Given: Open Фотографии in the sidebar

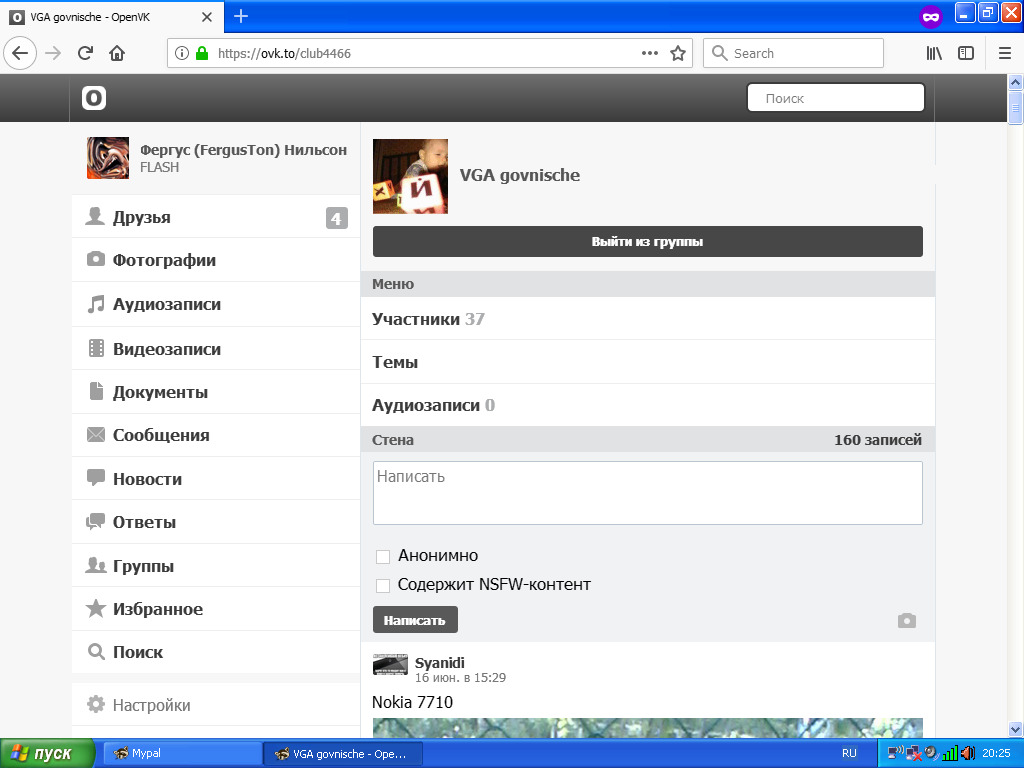Looking at the screenshot, I should 216,260.
